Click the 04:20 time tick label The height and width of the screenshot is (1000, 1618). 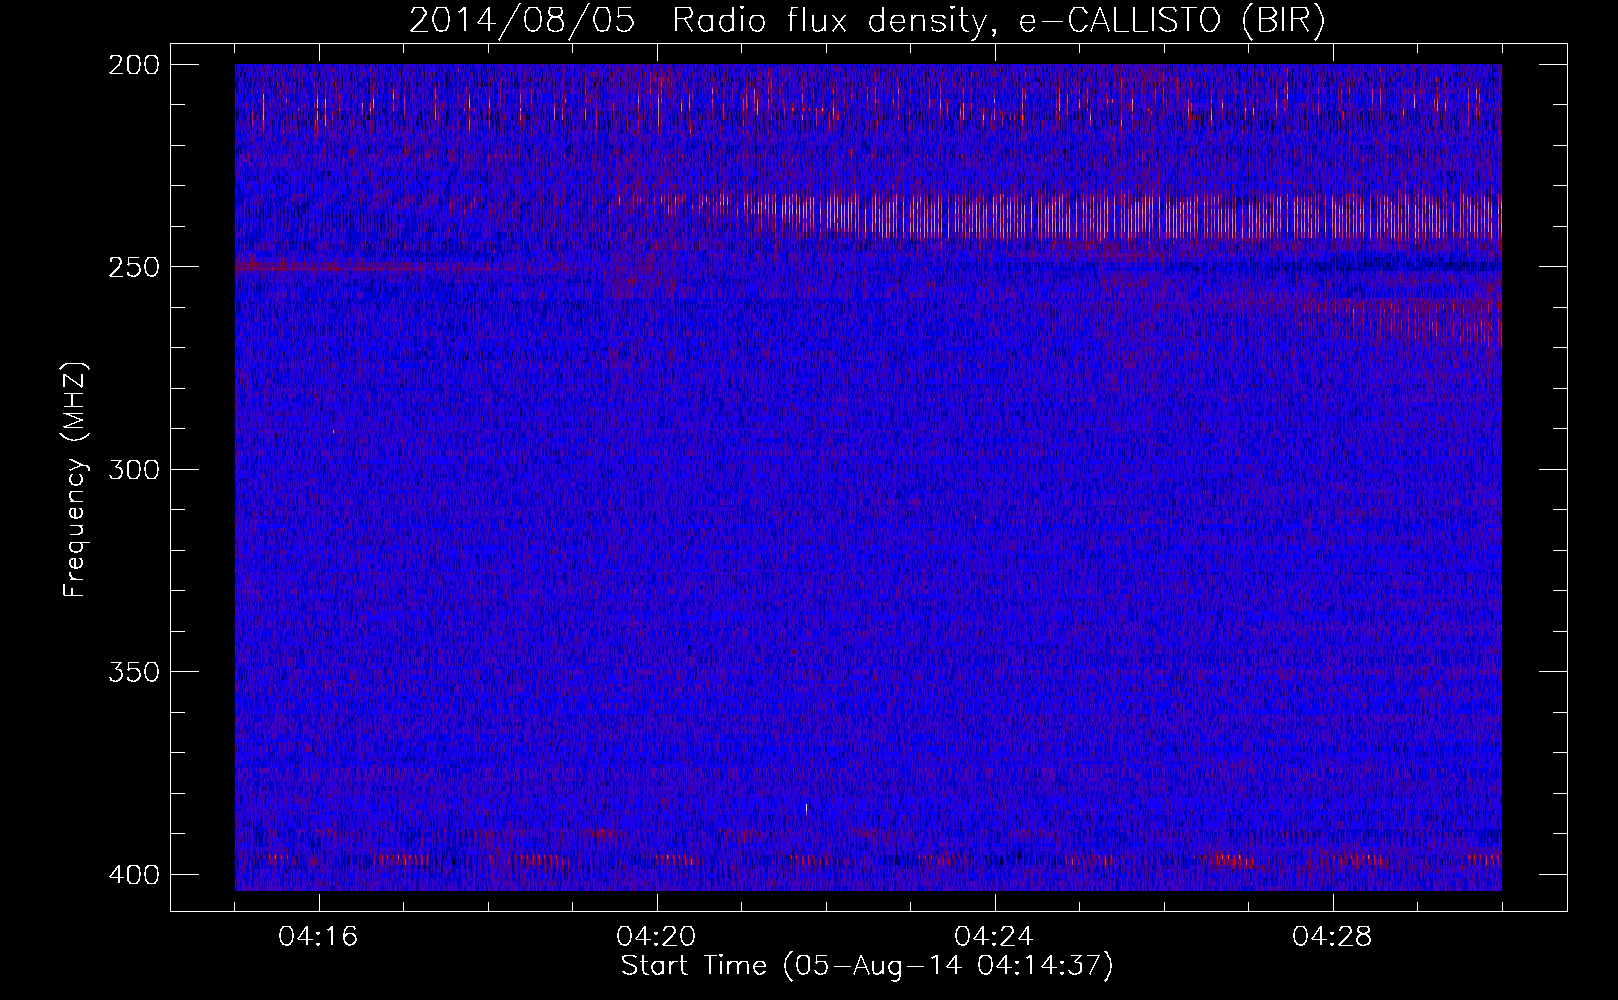coord(657,937)
